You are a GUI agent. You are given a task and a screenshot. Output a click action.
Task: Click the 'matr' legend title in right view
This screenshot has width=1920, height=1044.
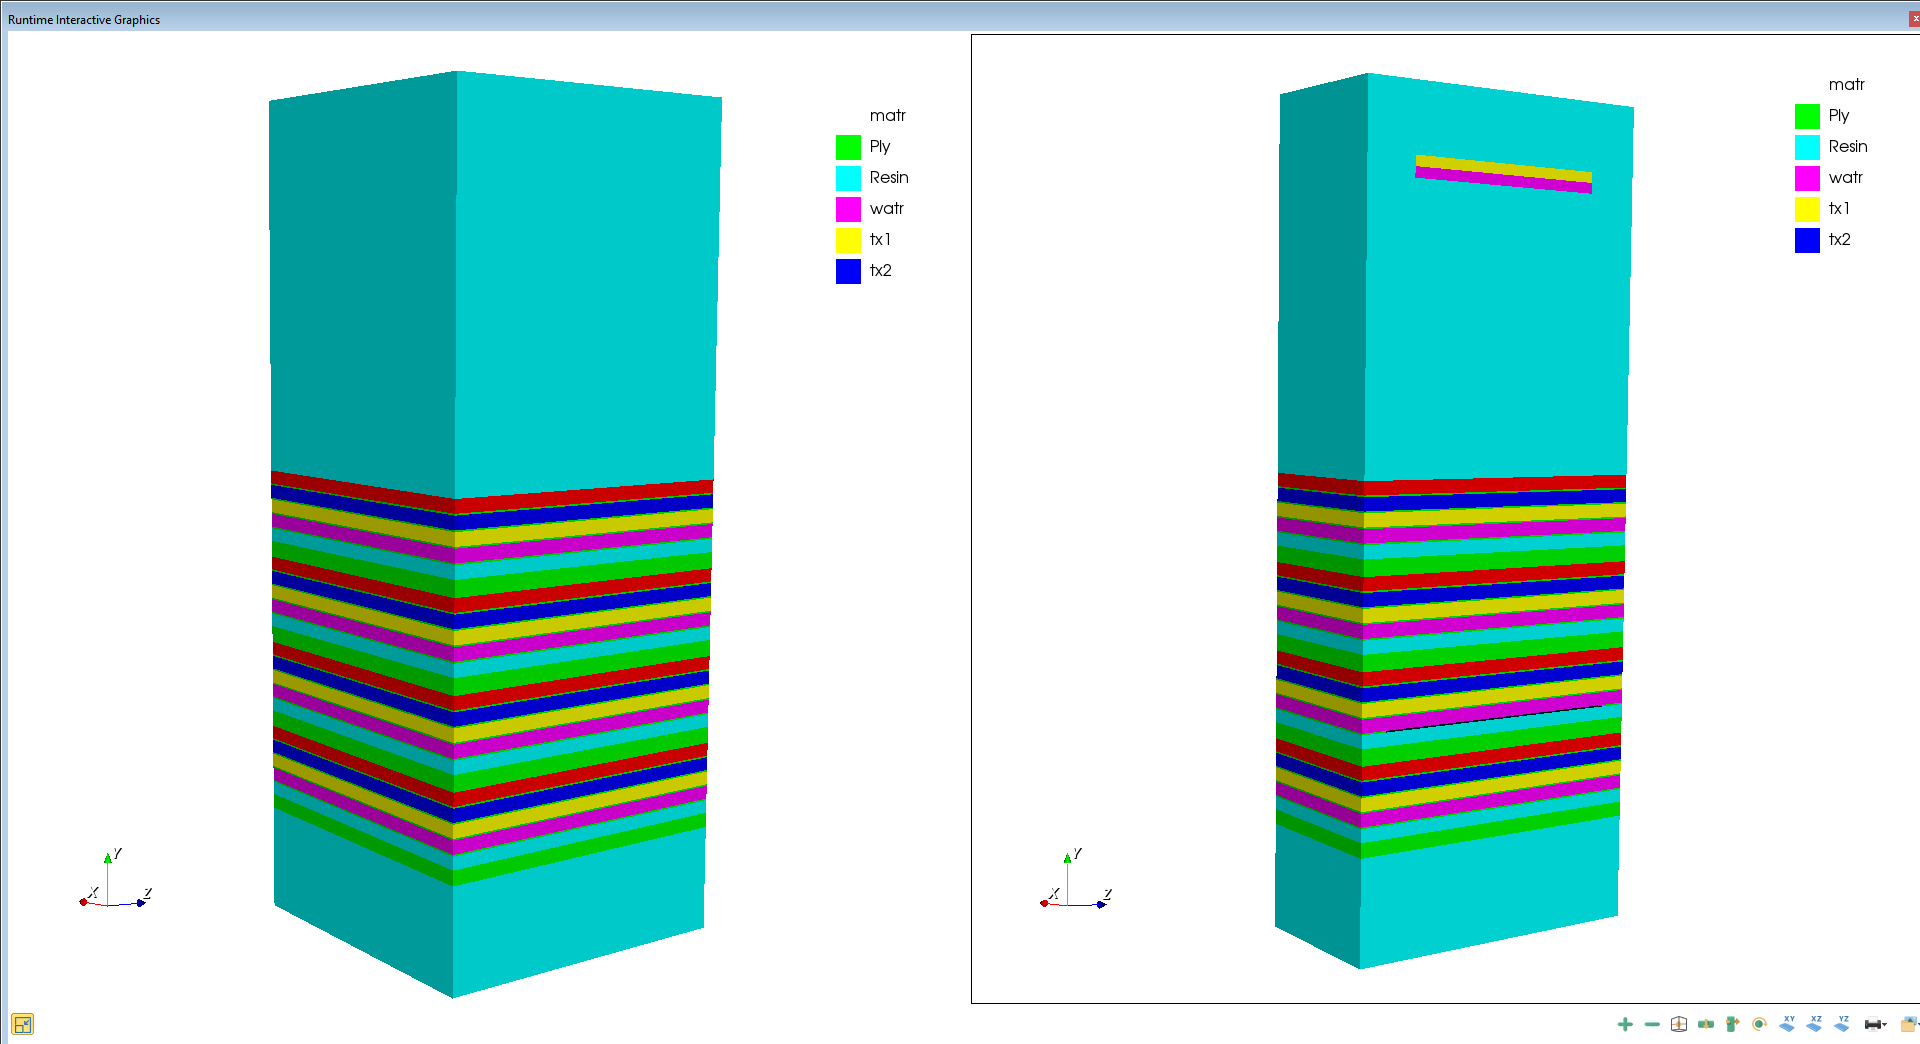click(x=1846, y=85)
